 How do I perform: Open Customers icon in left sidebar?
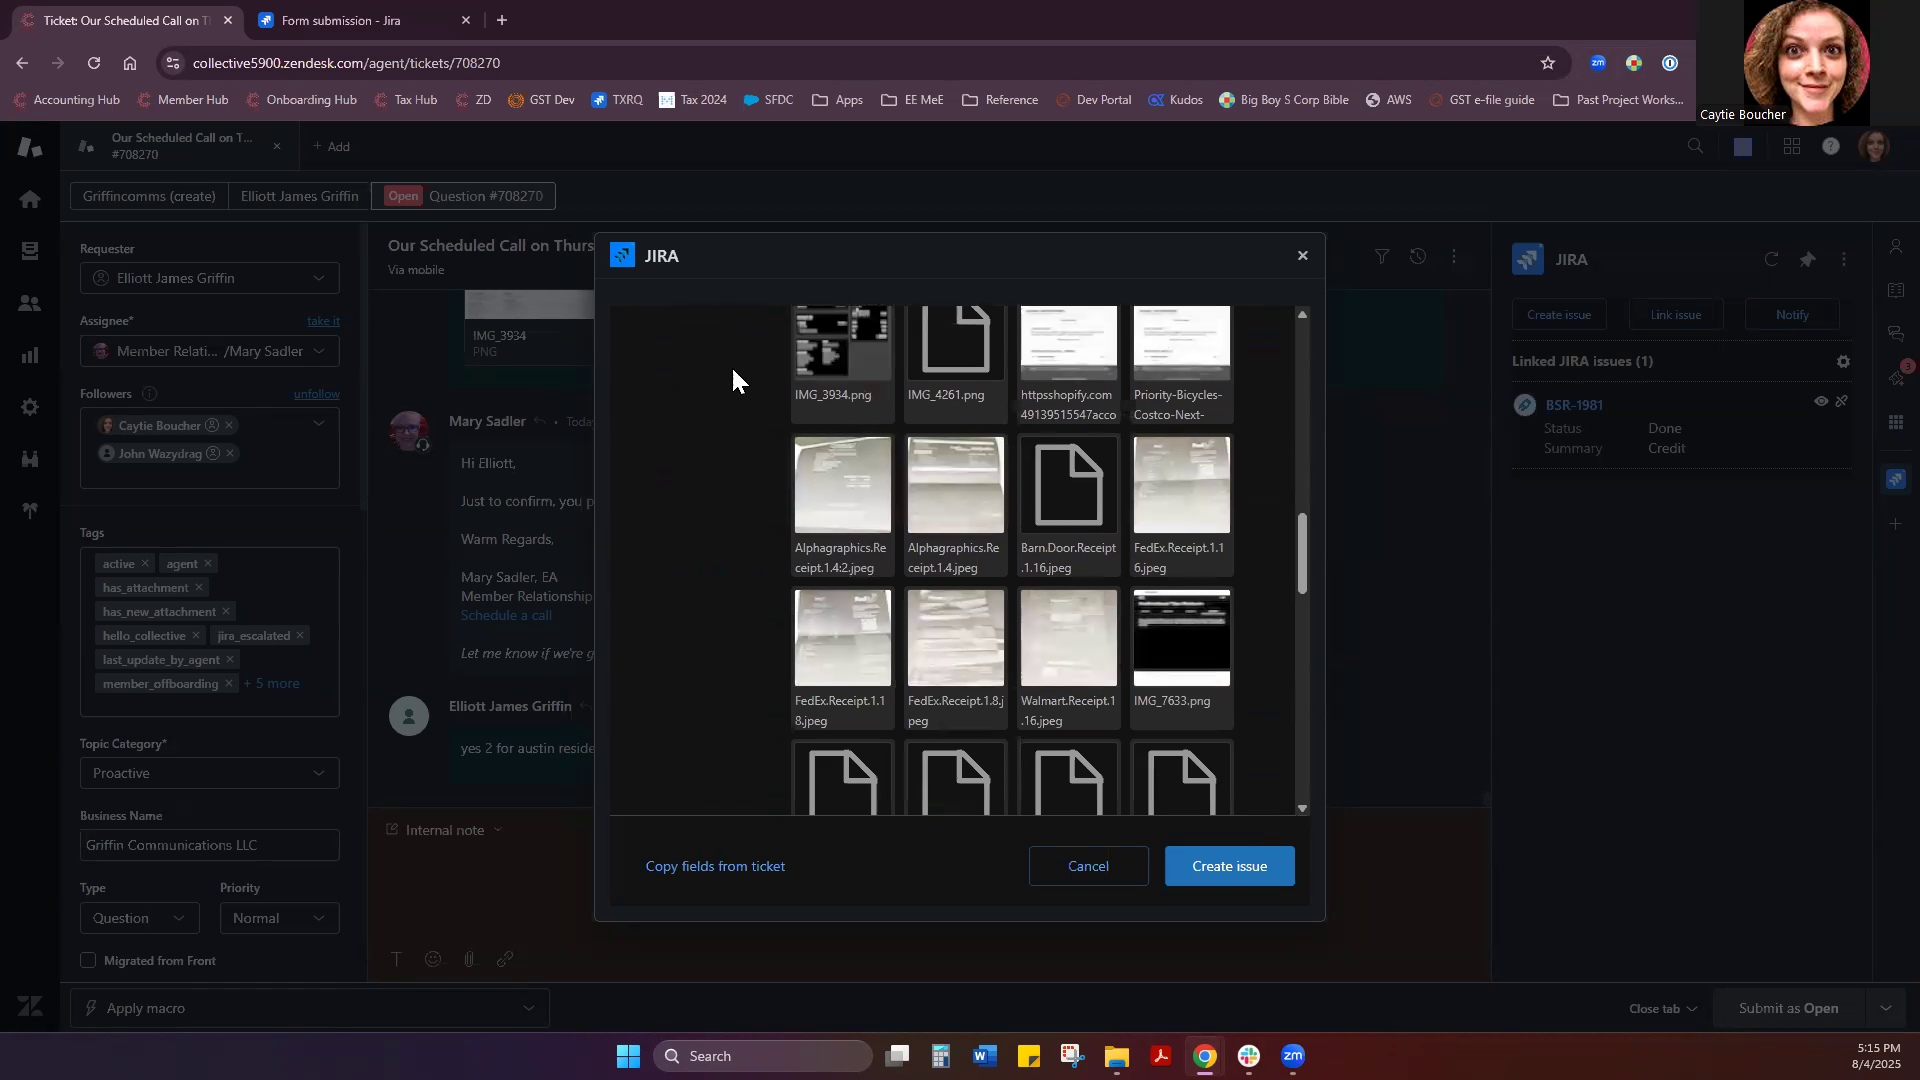[x=29, y=303]
